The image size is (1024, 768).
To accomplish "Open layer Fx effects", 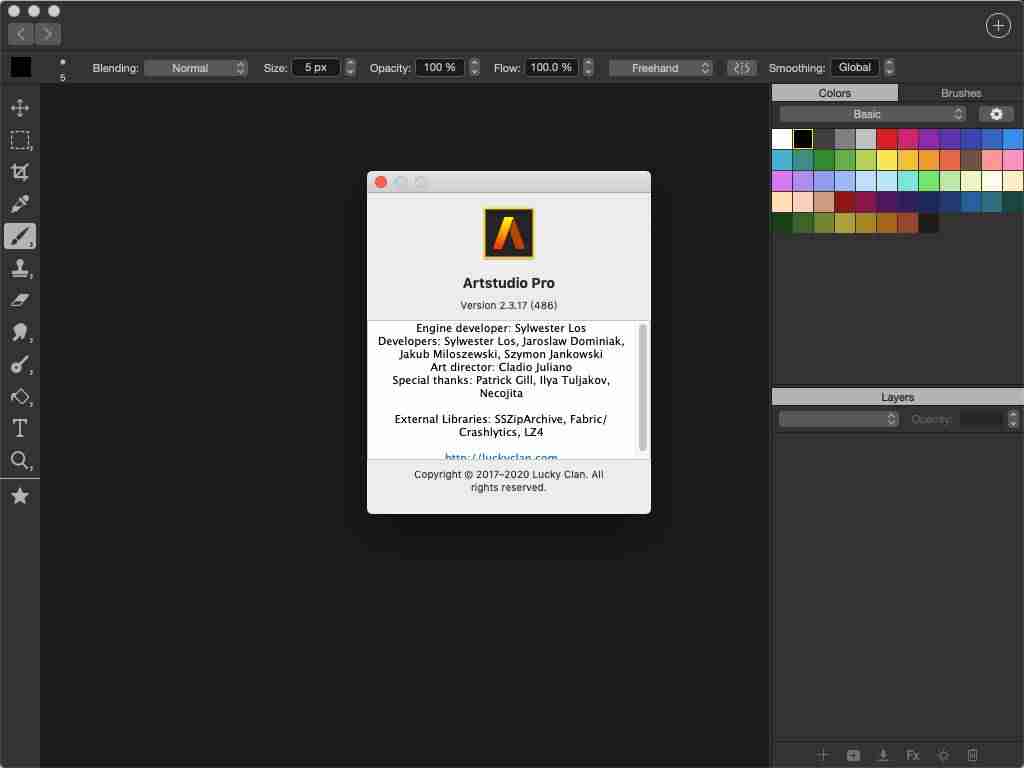I will coord(913,755).
